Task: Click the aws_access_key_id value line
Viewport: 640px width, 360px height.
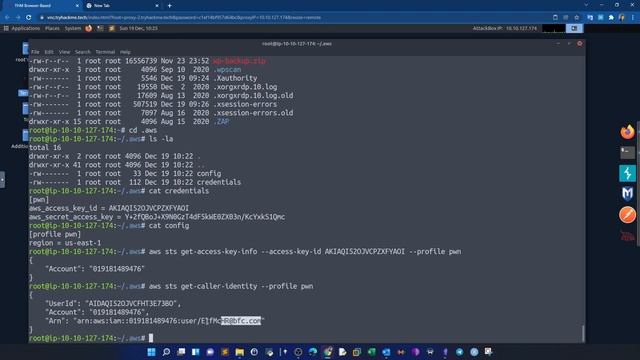Action: [109, 208]
